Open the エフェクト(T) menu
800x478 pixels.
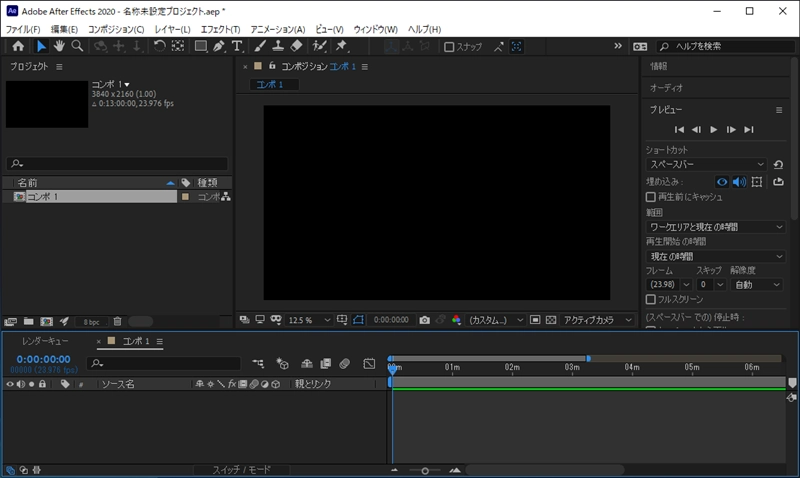pyautogui.click(x=220, y=30)
